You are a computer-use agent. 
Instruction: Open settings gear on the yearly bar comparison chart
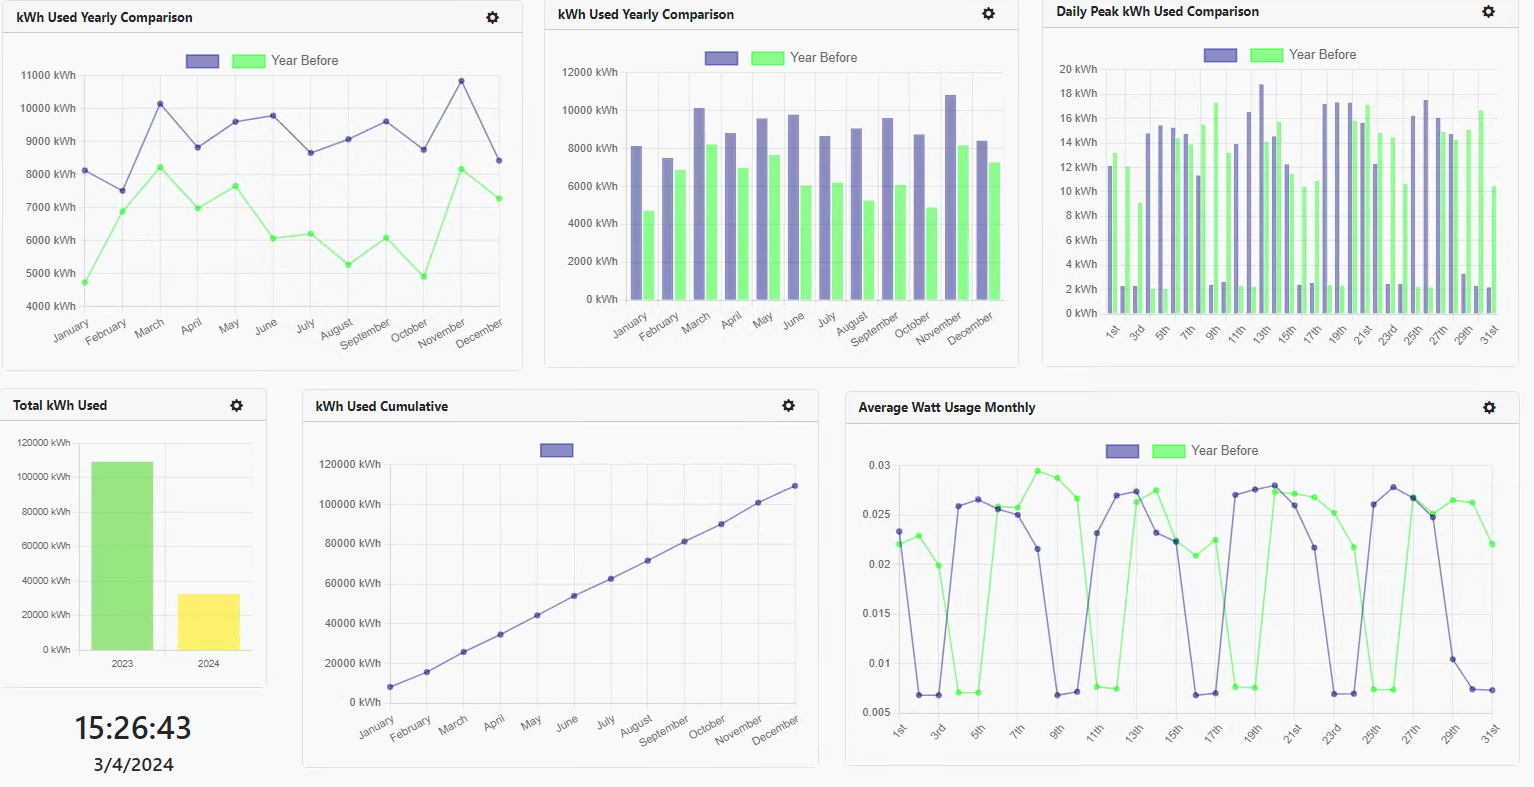988,14
